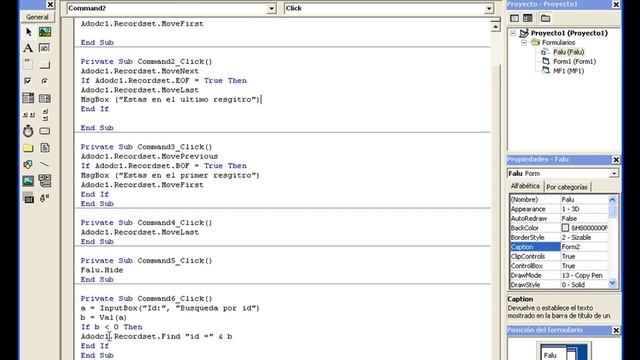Viewport: 640px width, 360px height.
Task: Select the Data control tool
Action: pos(45,181)
